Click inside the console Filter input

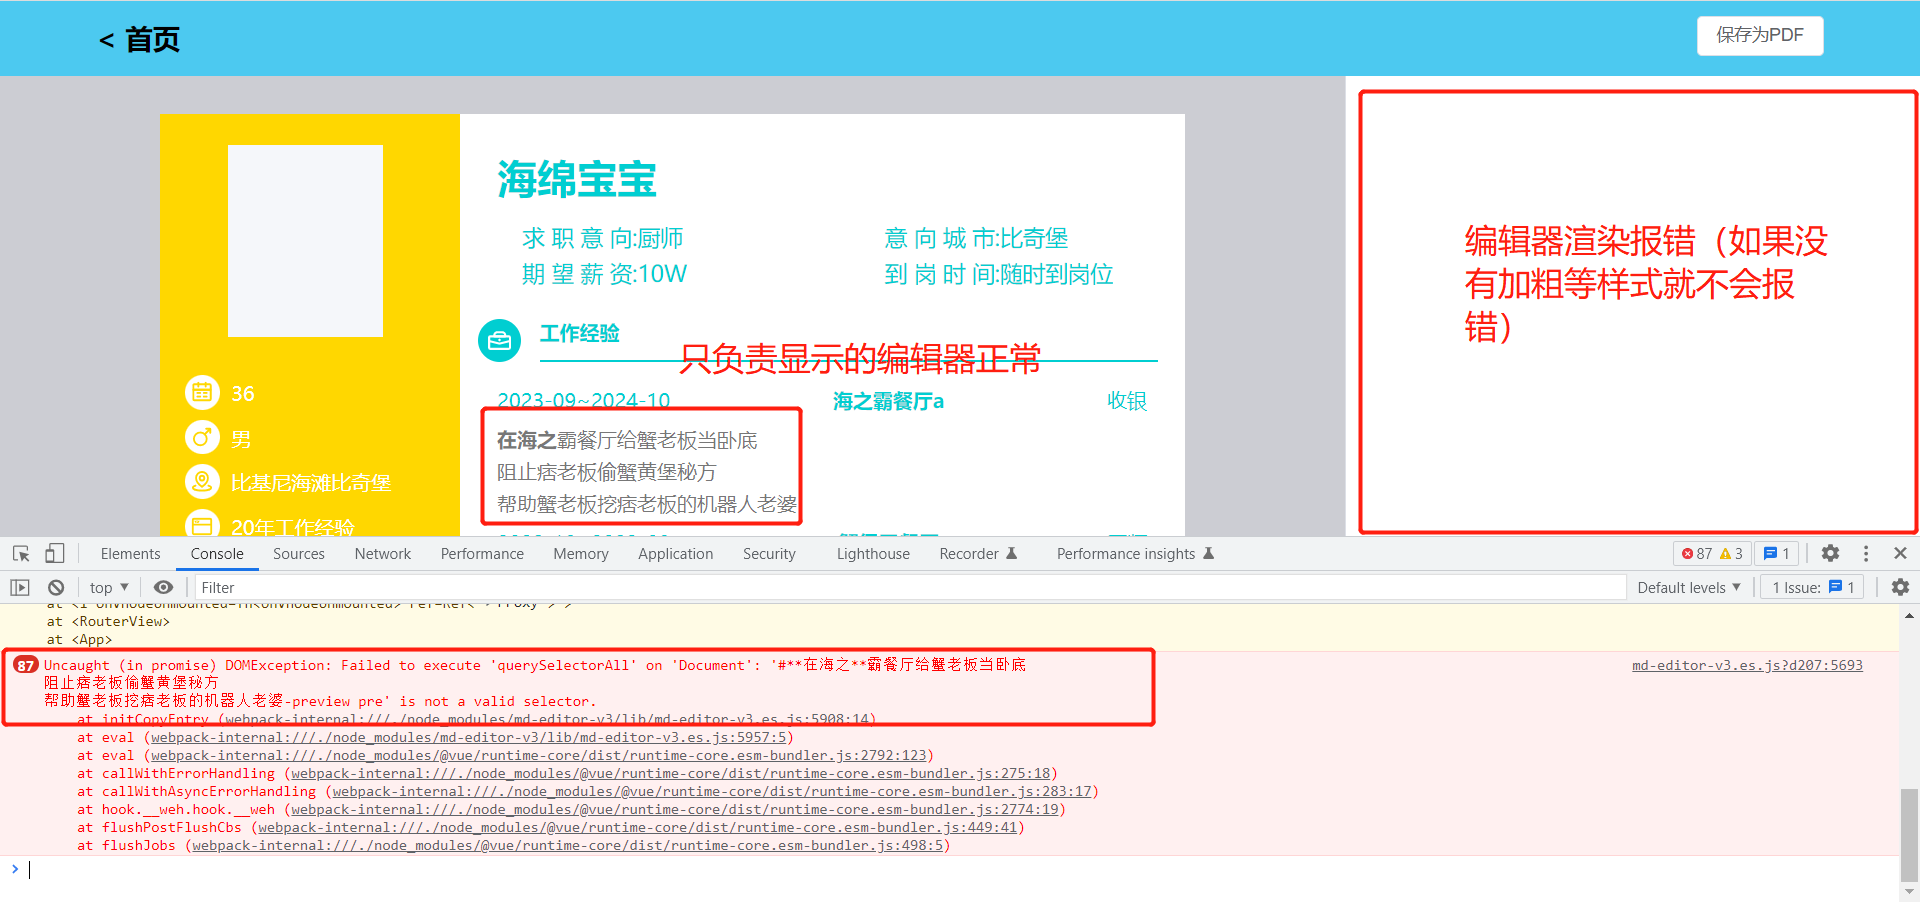[400, 587]
